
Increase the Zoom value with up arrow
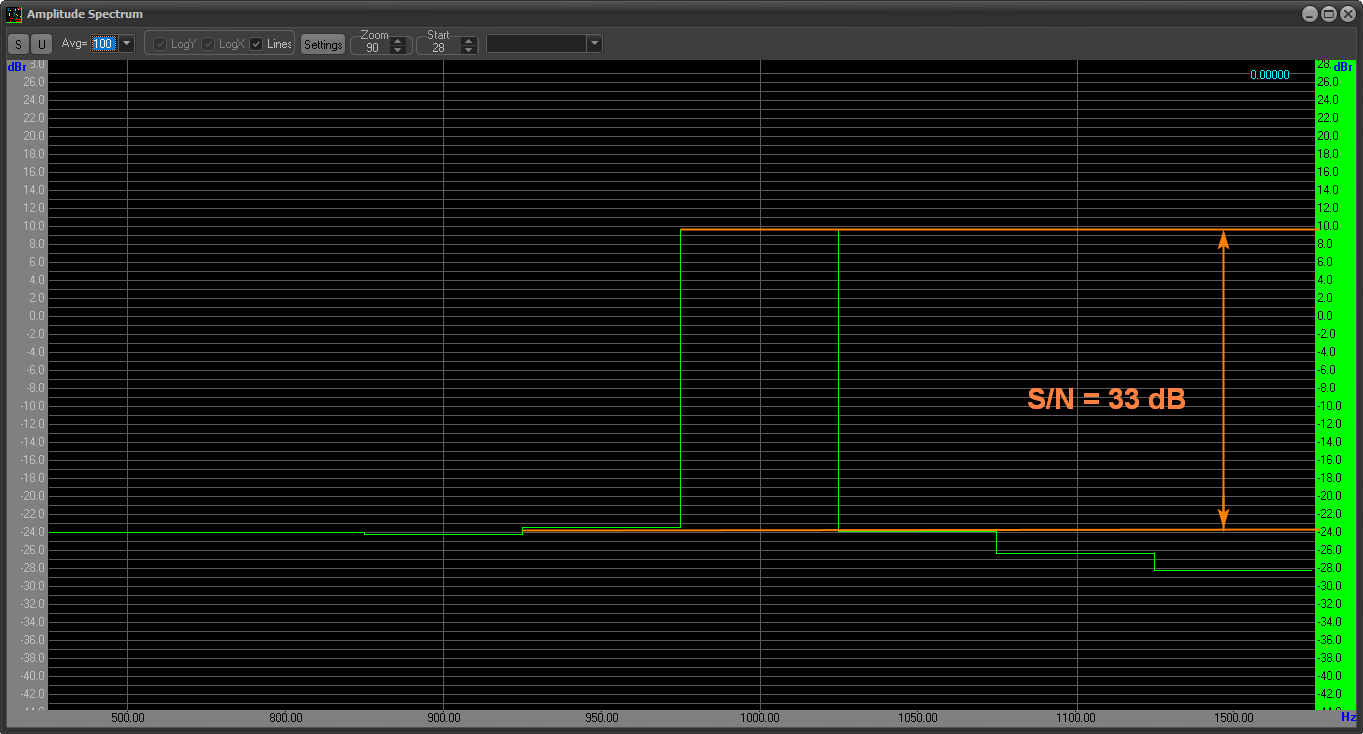tap(398, 40)
